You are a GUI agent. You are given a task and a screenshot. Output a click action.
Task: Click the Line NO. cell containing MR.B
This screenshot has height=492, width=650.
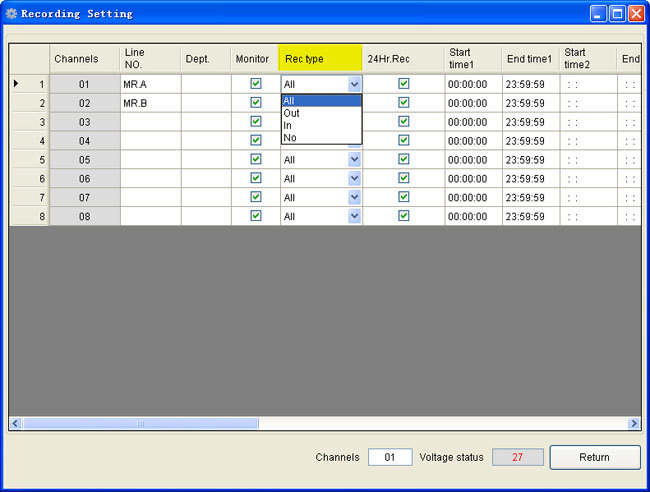[x=150, y=103]
